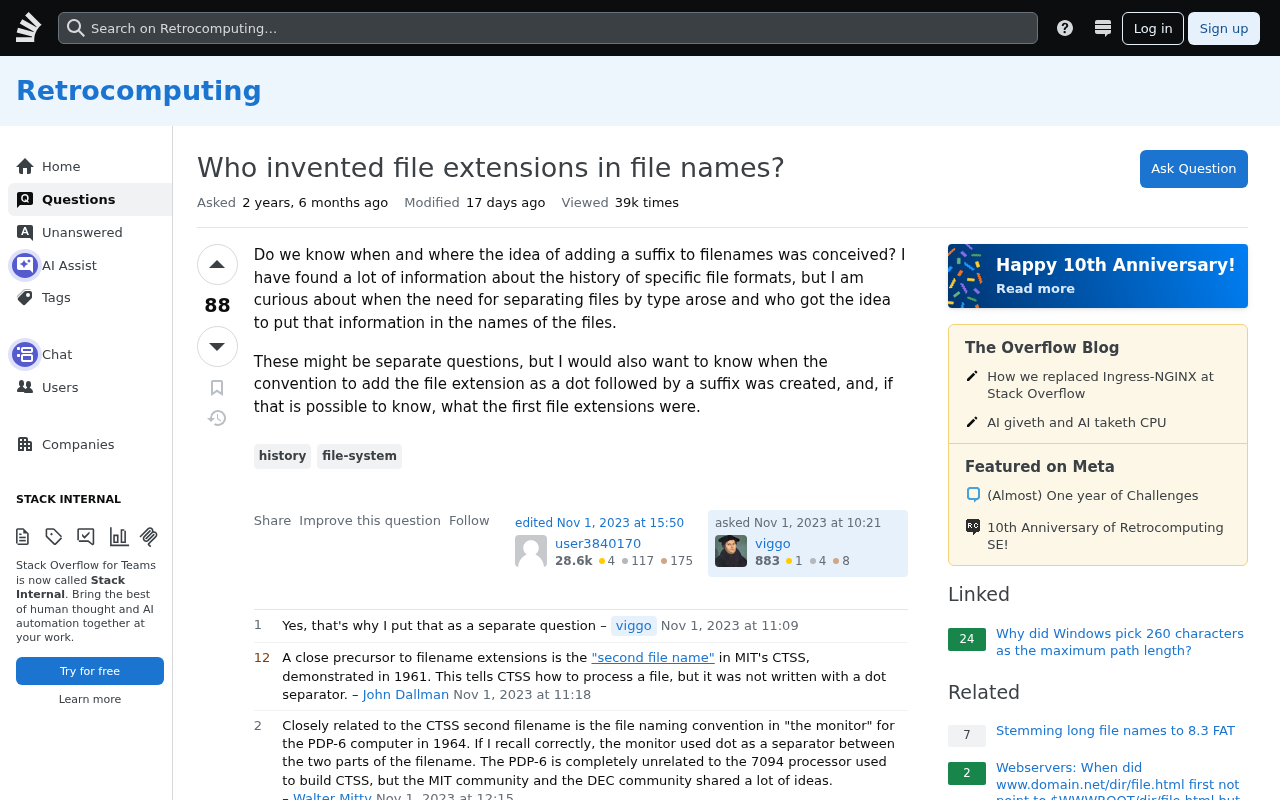Open the help center question-mark icon
Screen dimensions: 1280x800
coord(1065,28)
